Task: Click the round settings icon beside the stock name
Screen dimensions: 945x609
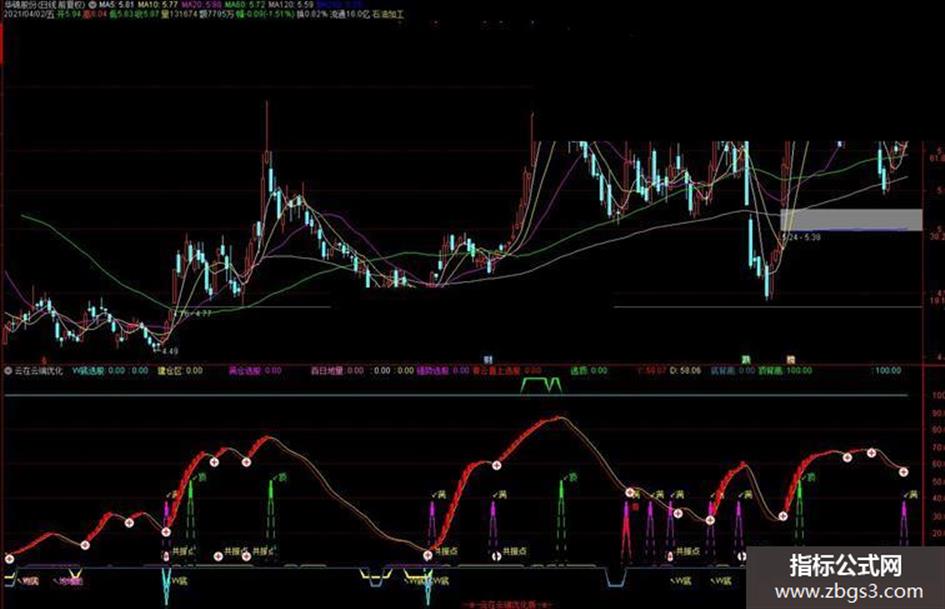Action: [92, 4]
